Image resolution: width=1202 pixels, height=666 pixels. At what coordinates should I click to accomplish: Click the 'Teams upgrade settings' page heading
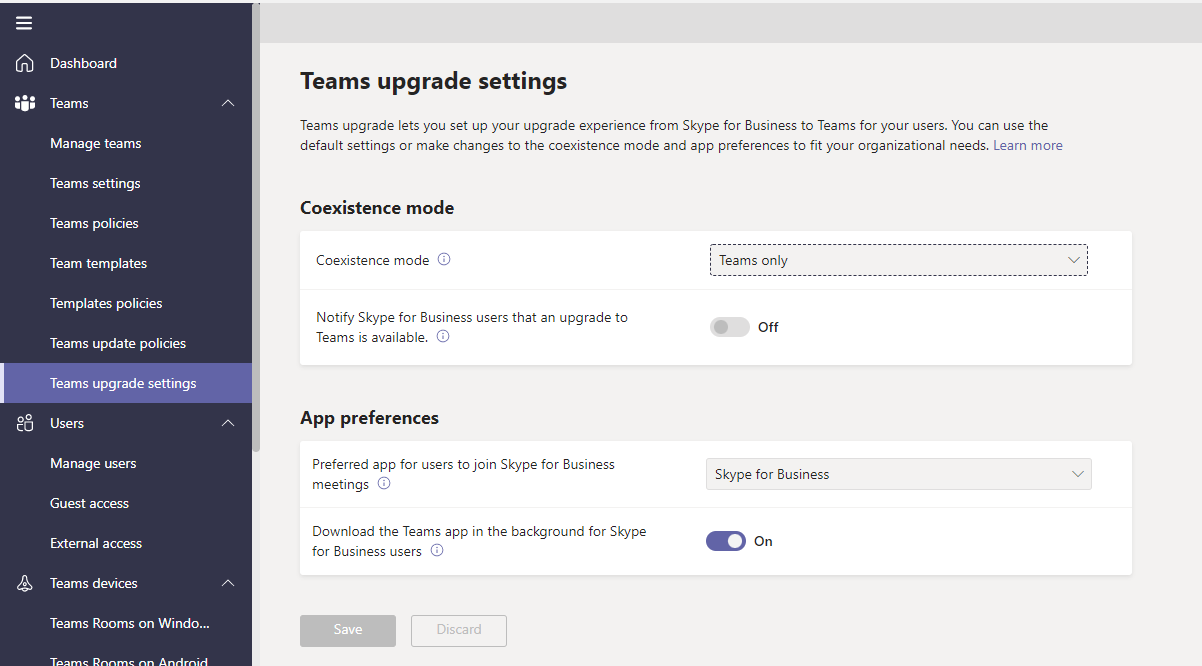pyautogui.click(x=434, y=81)
